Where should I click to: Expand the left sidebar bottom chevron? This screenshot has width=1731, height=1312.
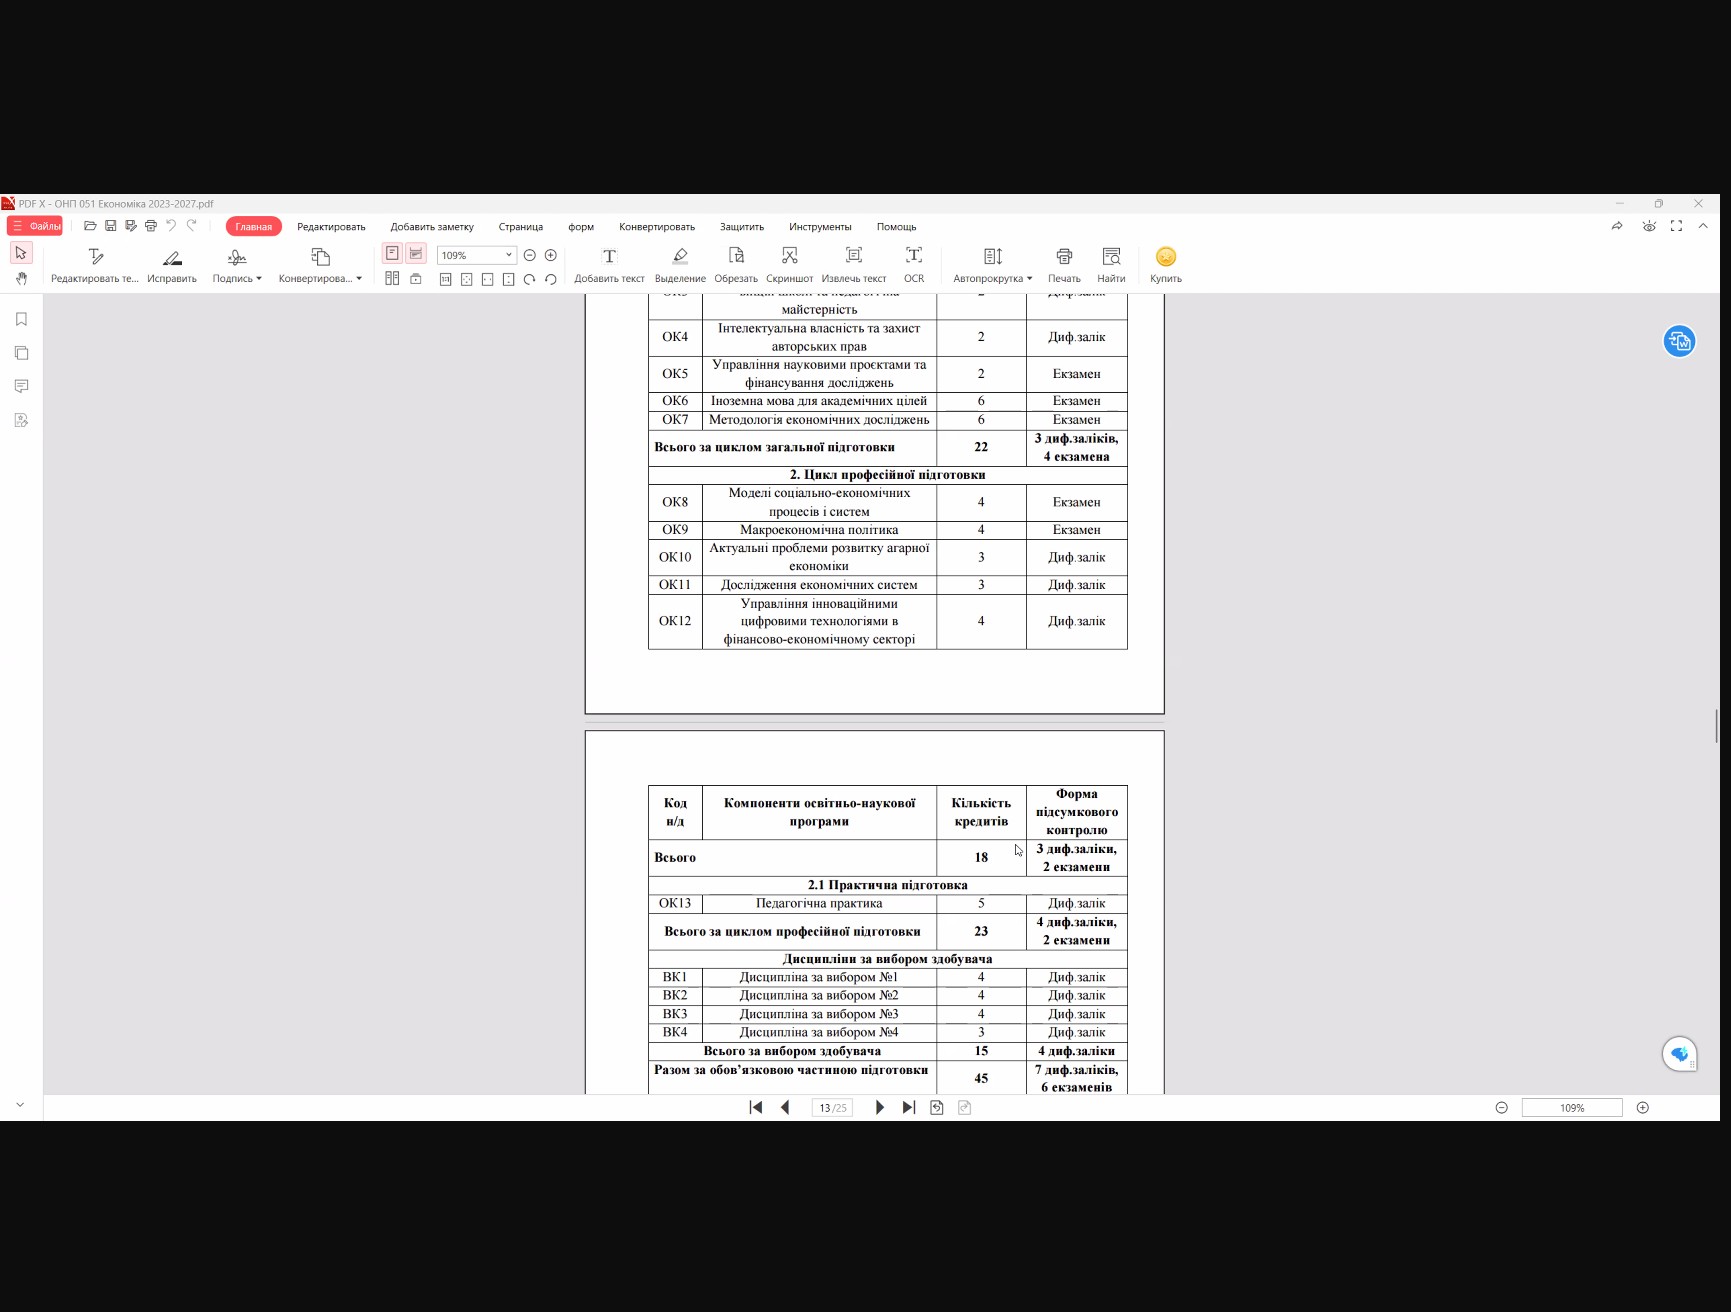click(x=20, y=1105)
